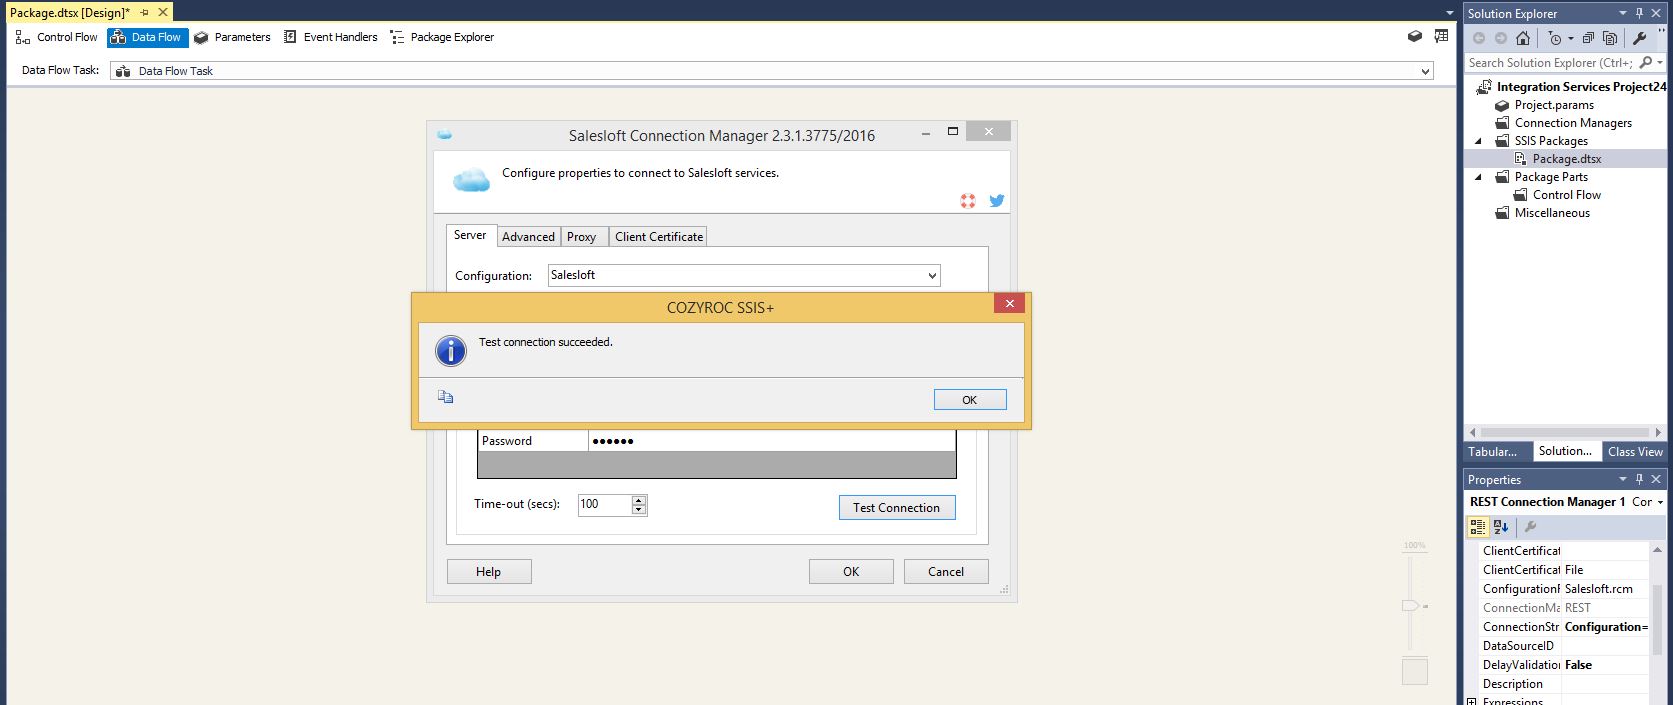Viewport: 1673px width, 705px height.
Task: Click Collapse All icon in Solution Explorer
Action: coord(1588,38)
